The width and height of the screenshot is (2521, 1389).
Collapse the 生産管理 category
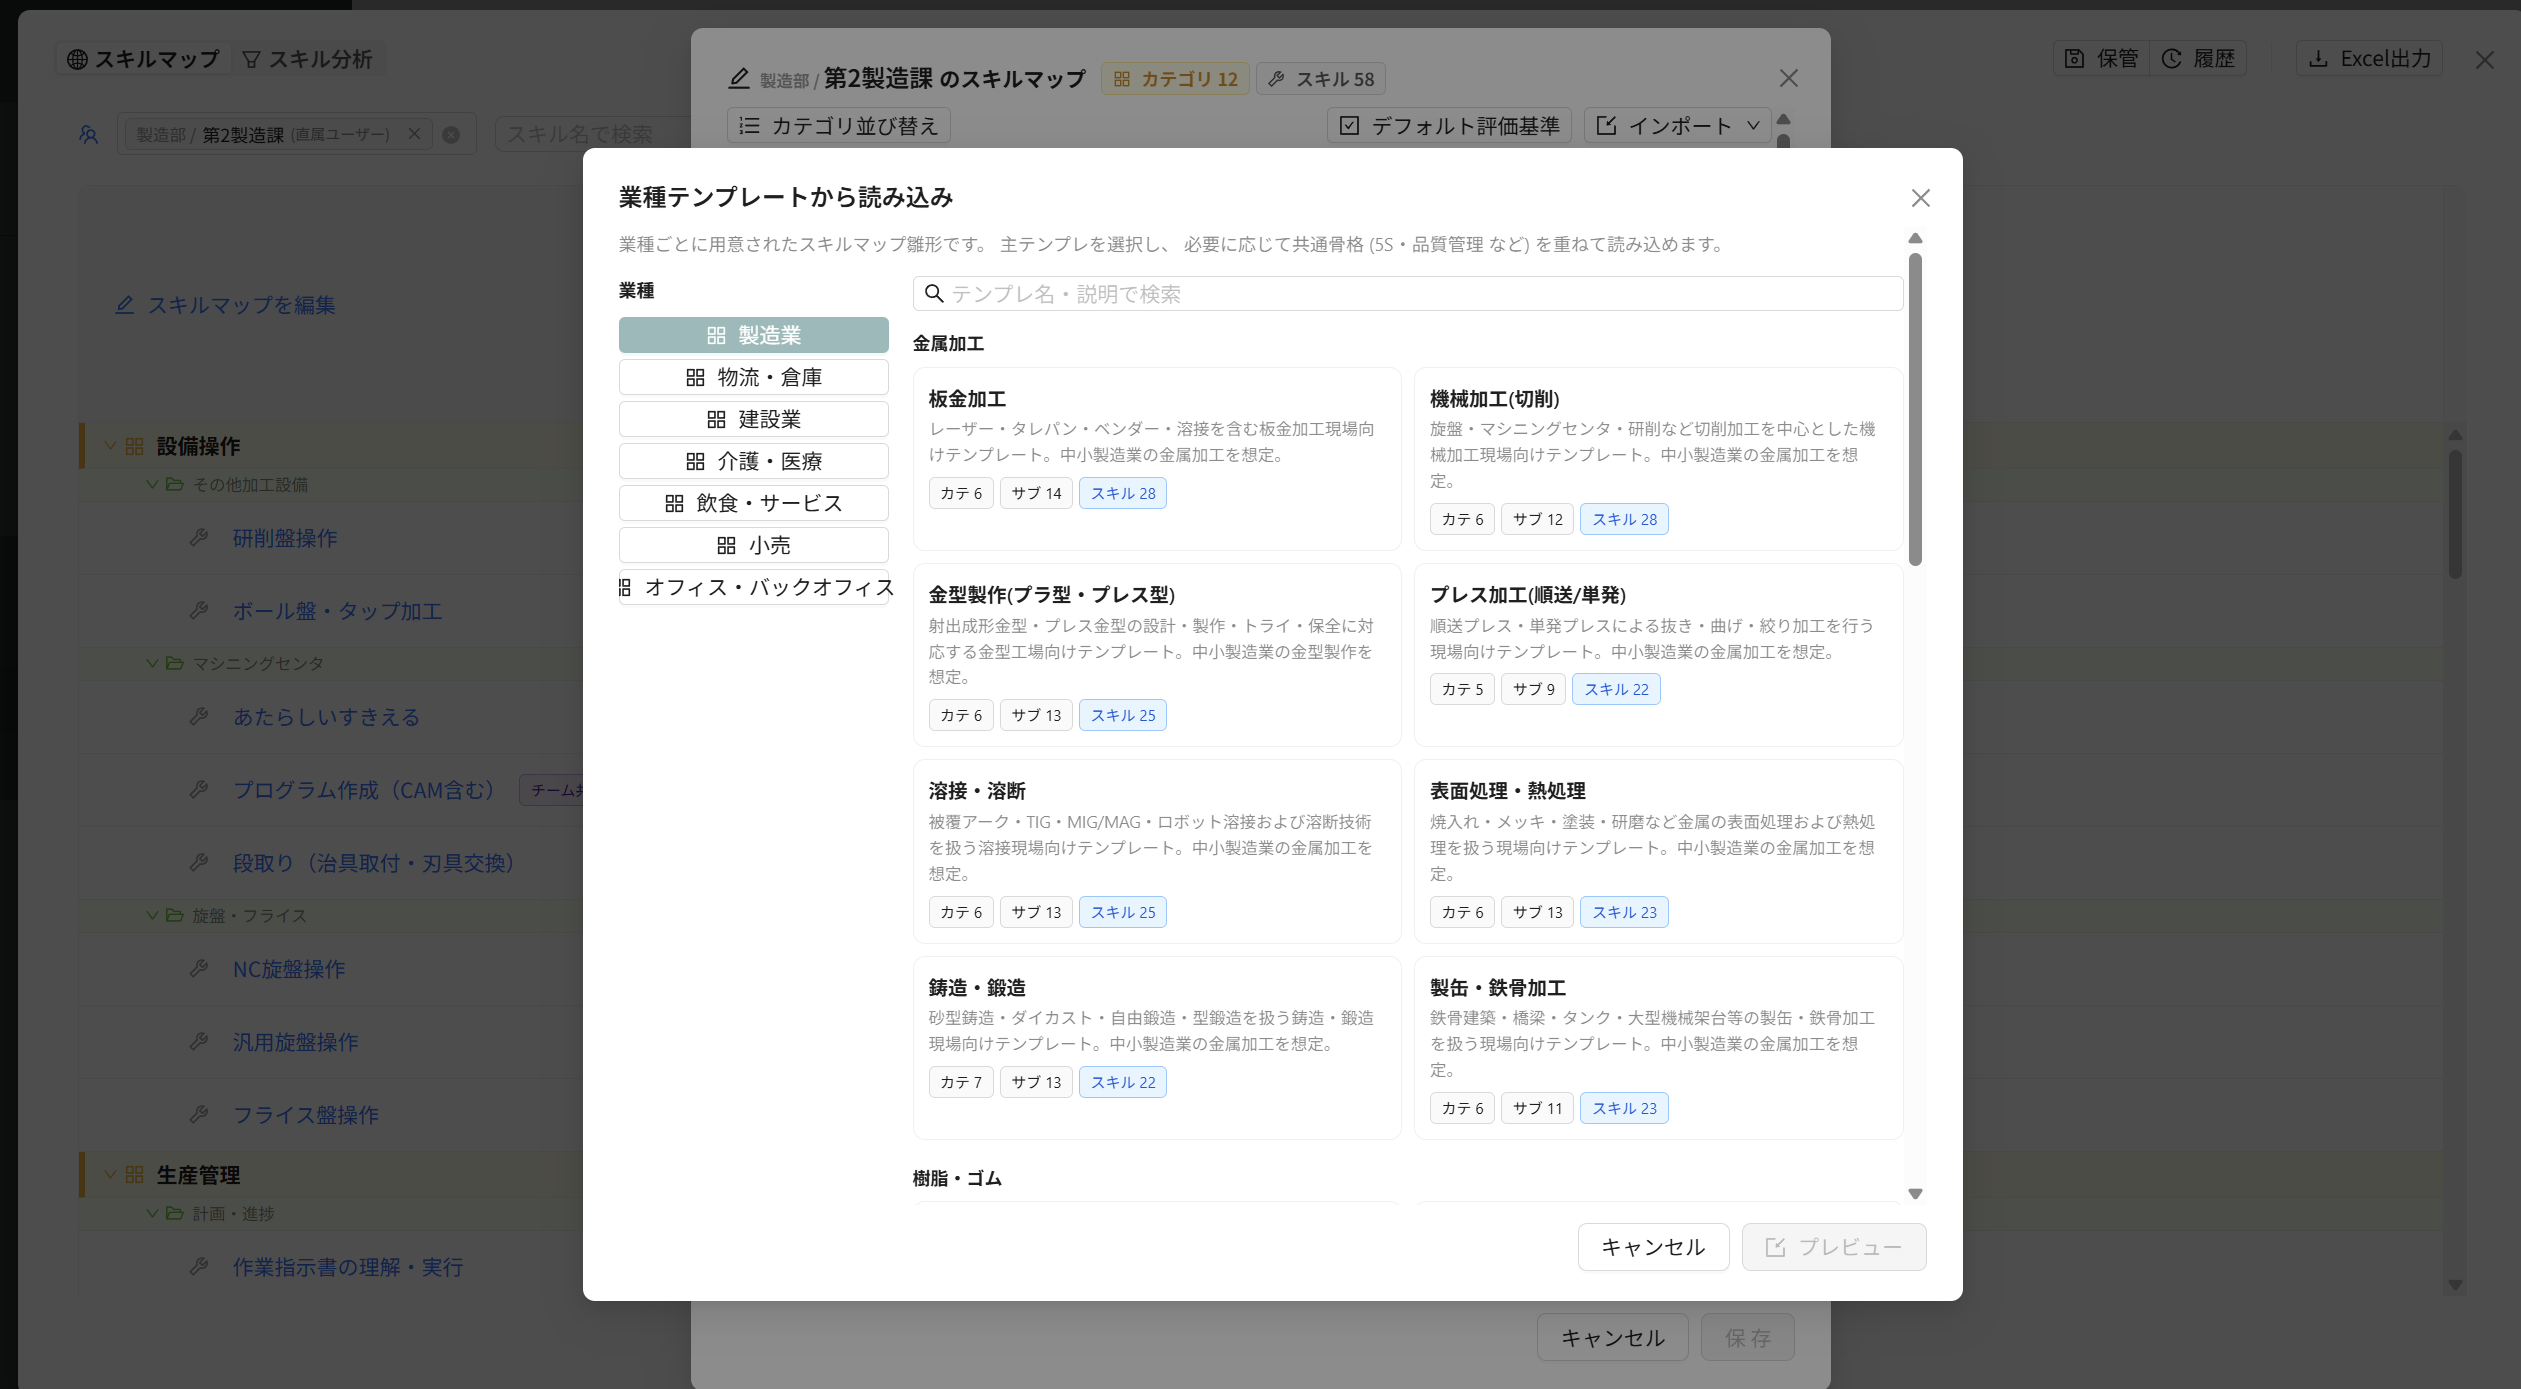(111, 1175)
